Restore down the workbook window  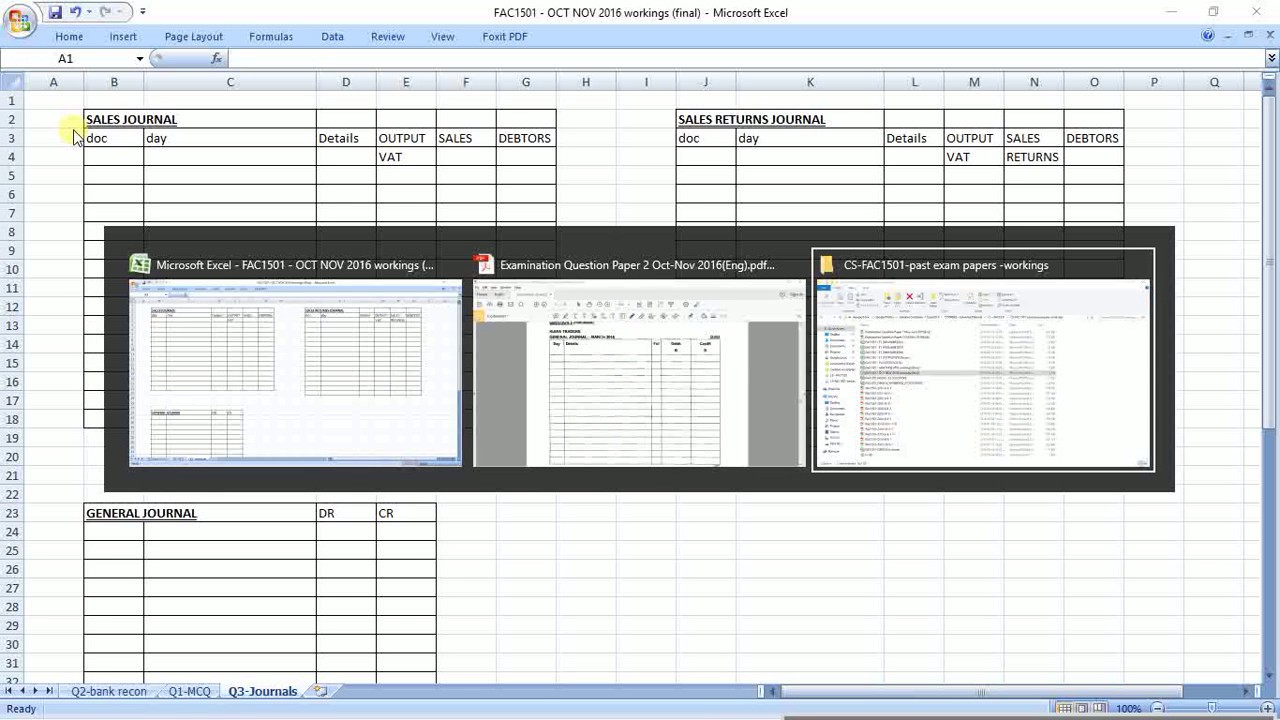pos(1248,36)
